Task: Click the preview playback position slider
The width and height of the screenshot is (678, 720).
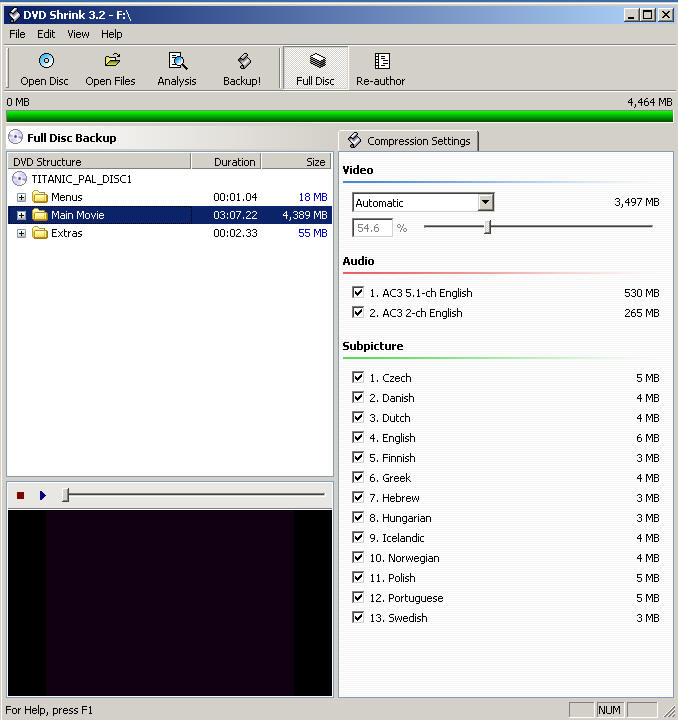Action: click(x=66, y=495)
